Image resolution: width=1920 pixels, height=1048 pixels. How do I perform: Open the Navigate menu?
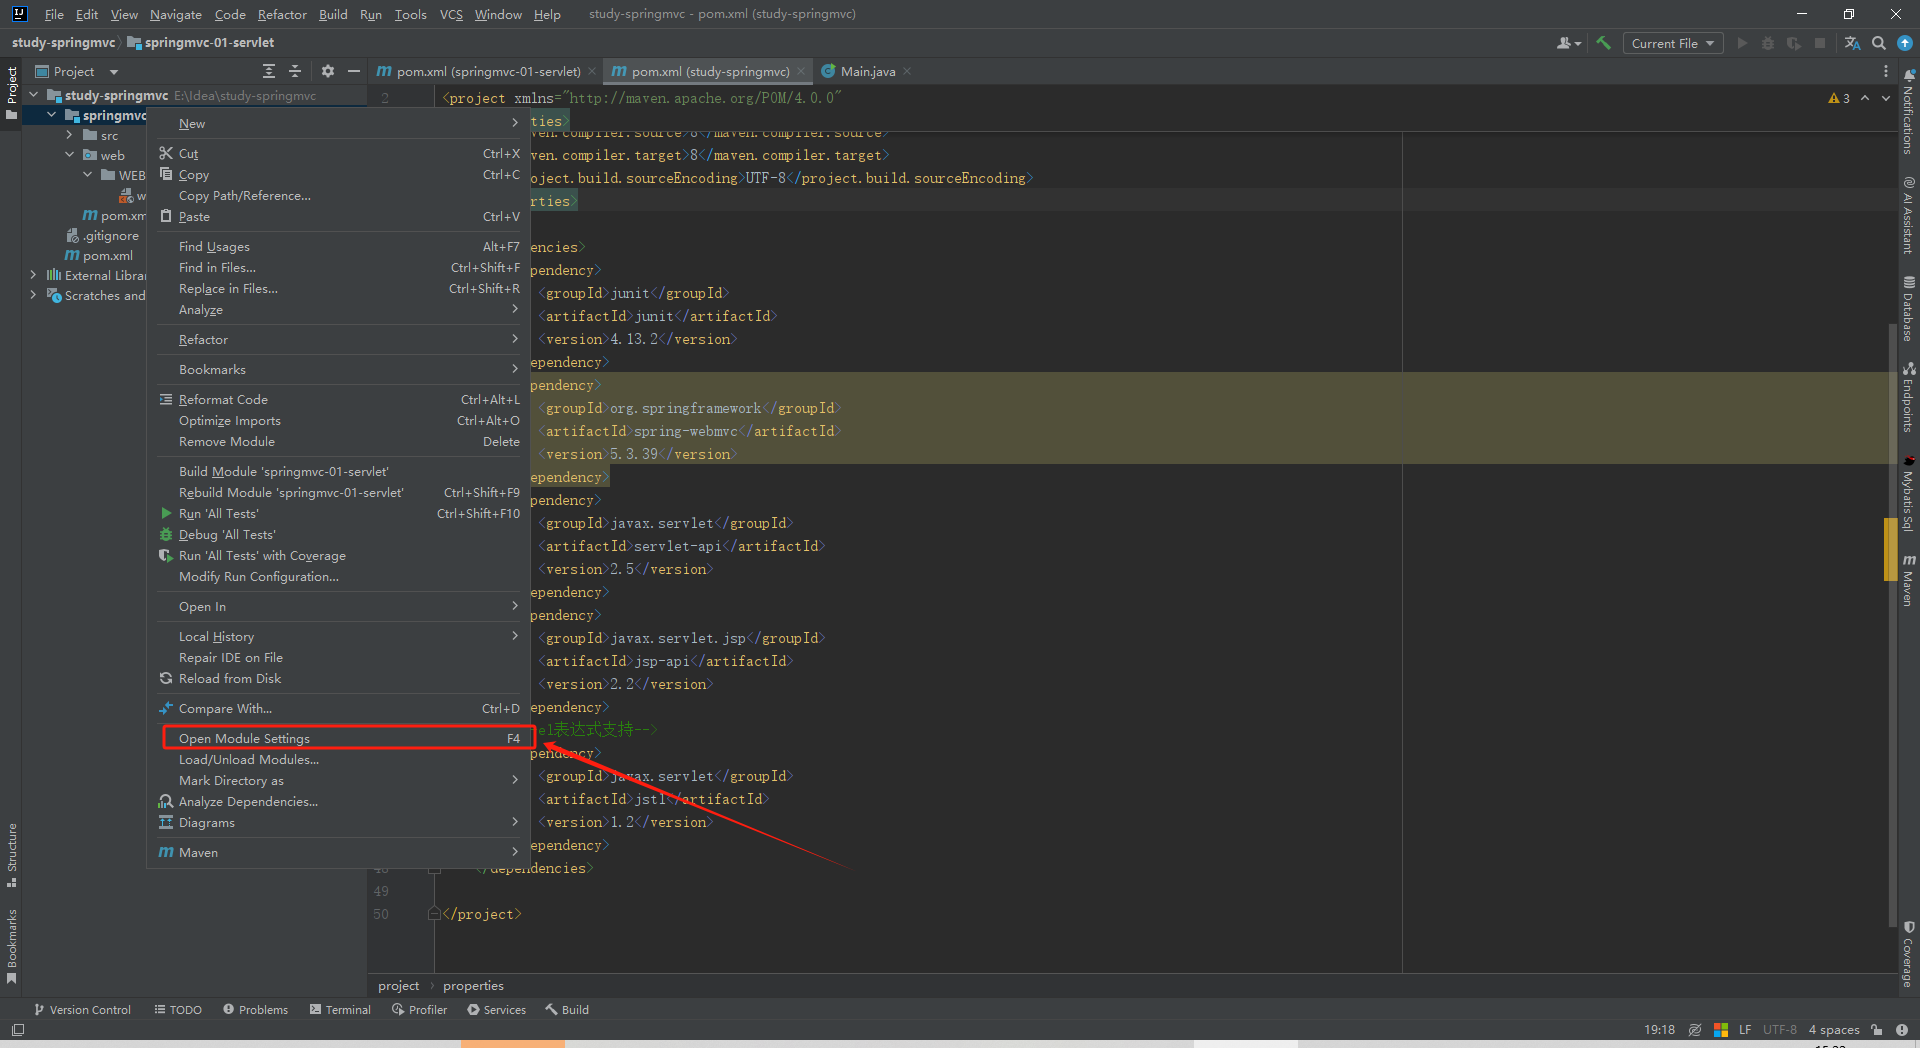pyautogui.click(x=175, y=14)
